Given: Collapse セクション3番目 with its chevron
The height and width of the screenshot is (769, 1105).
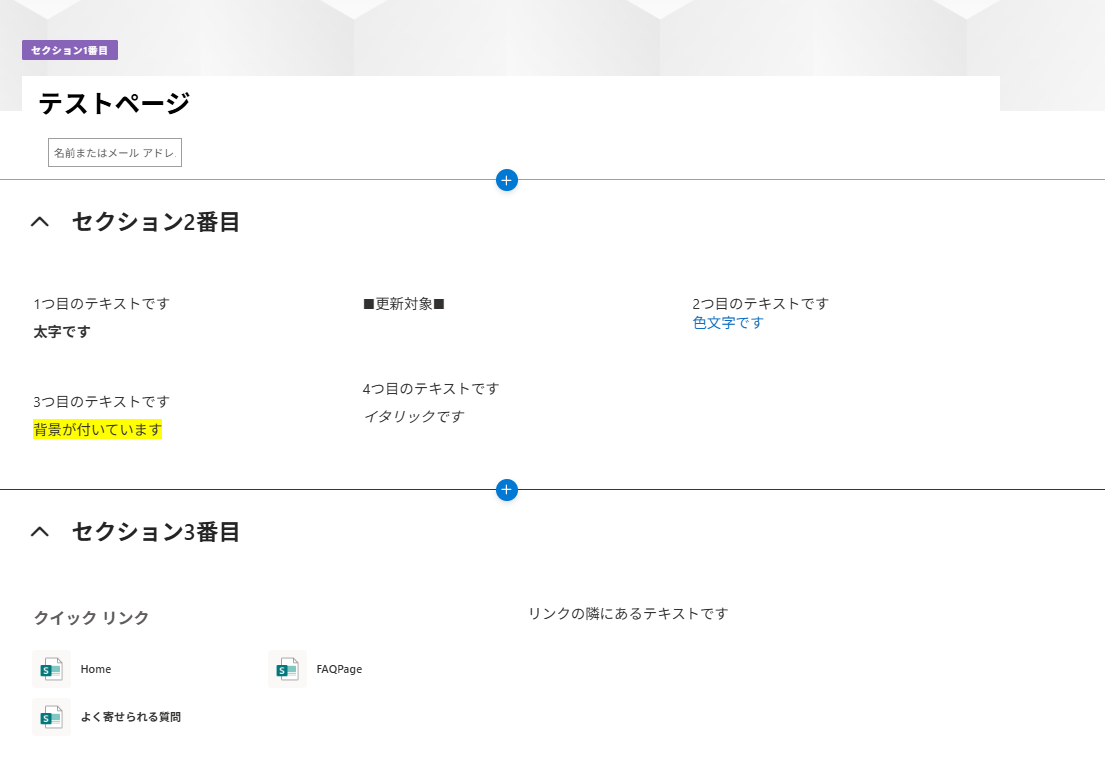Looking at the screenshot, I should pyautogui.click(x=40, y=532).
